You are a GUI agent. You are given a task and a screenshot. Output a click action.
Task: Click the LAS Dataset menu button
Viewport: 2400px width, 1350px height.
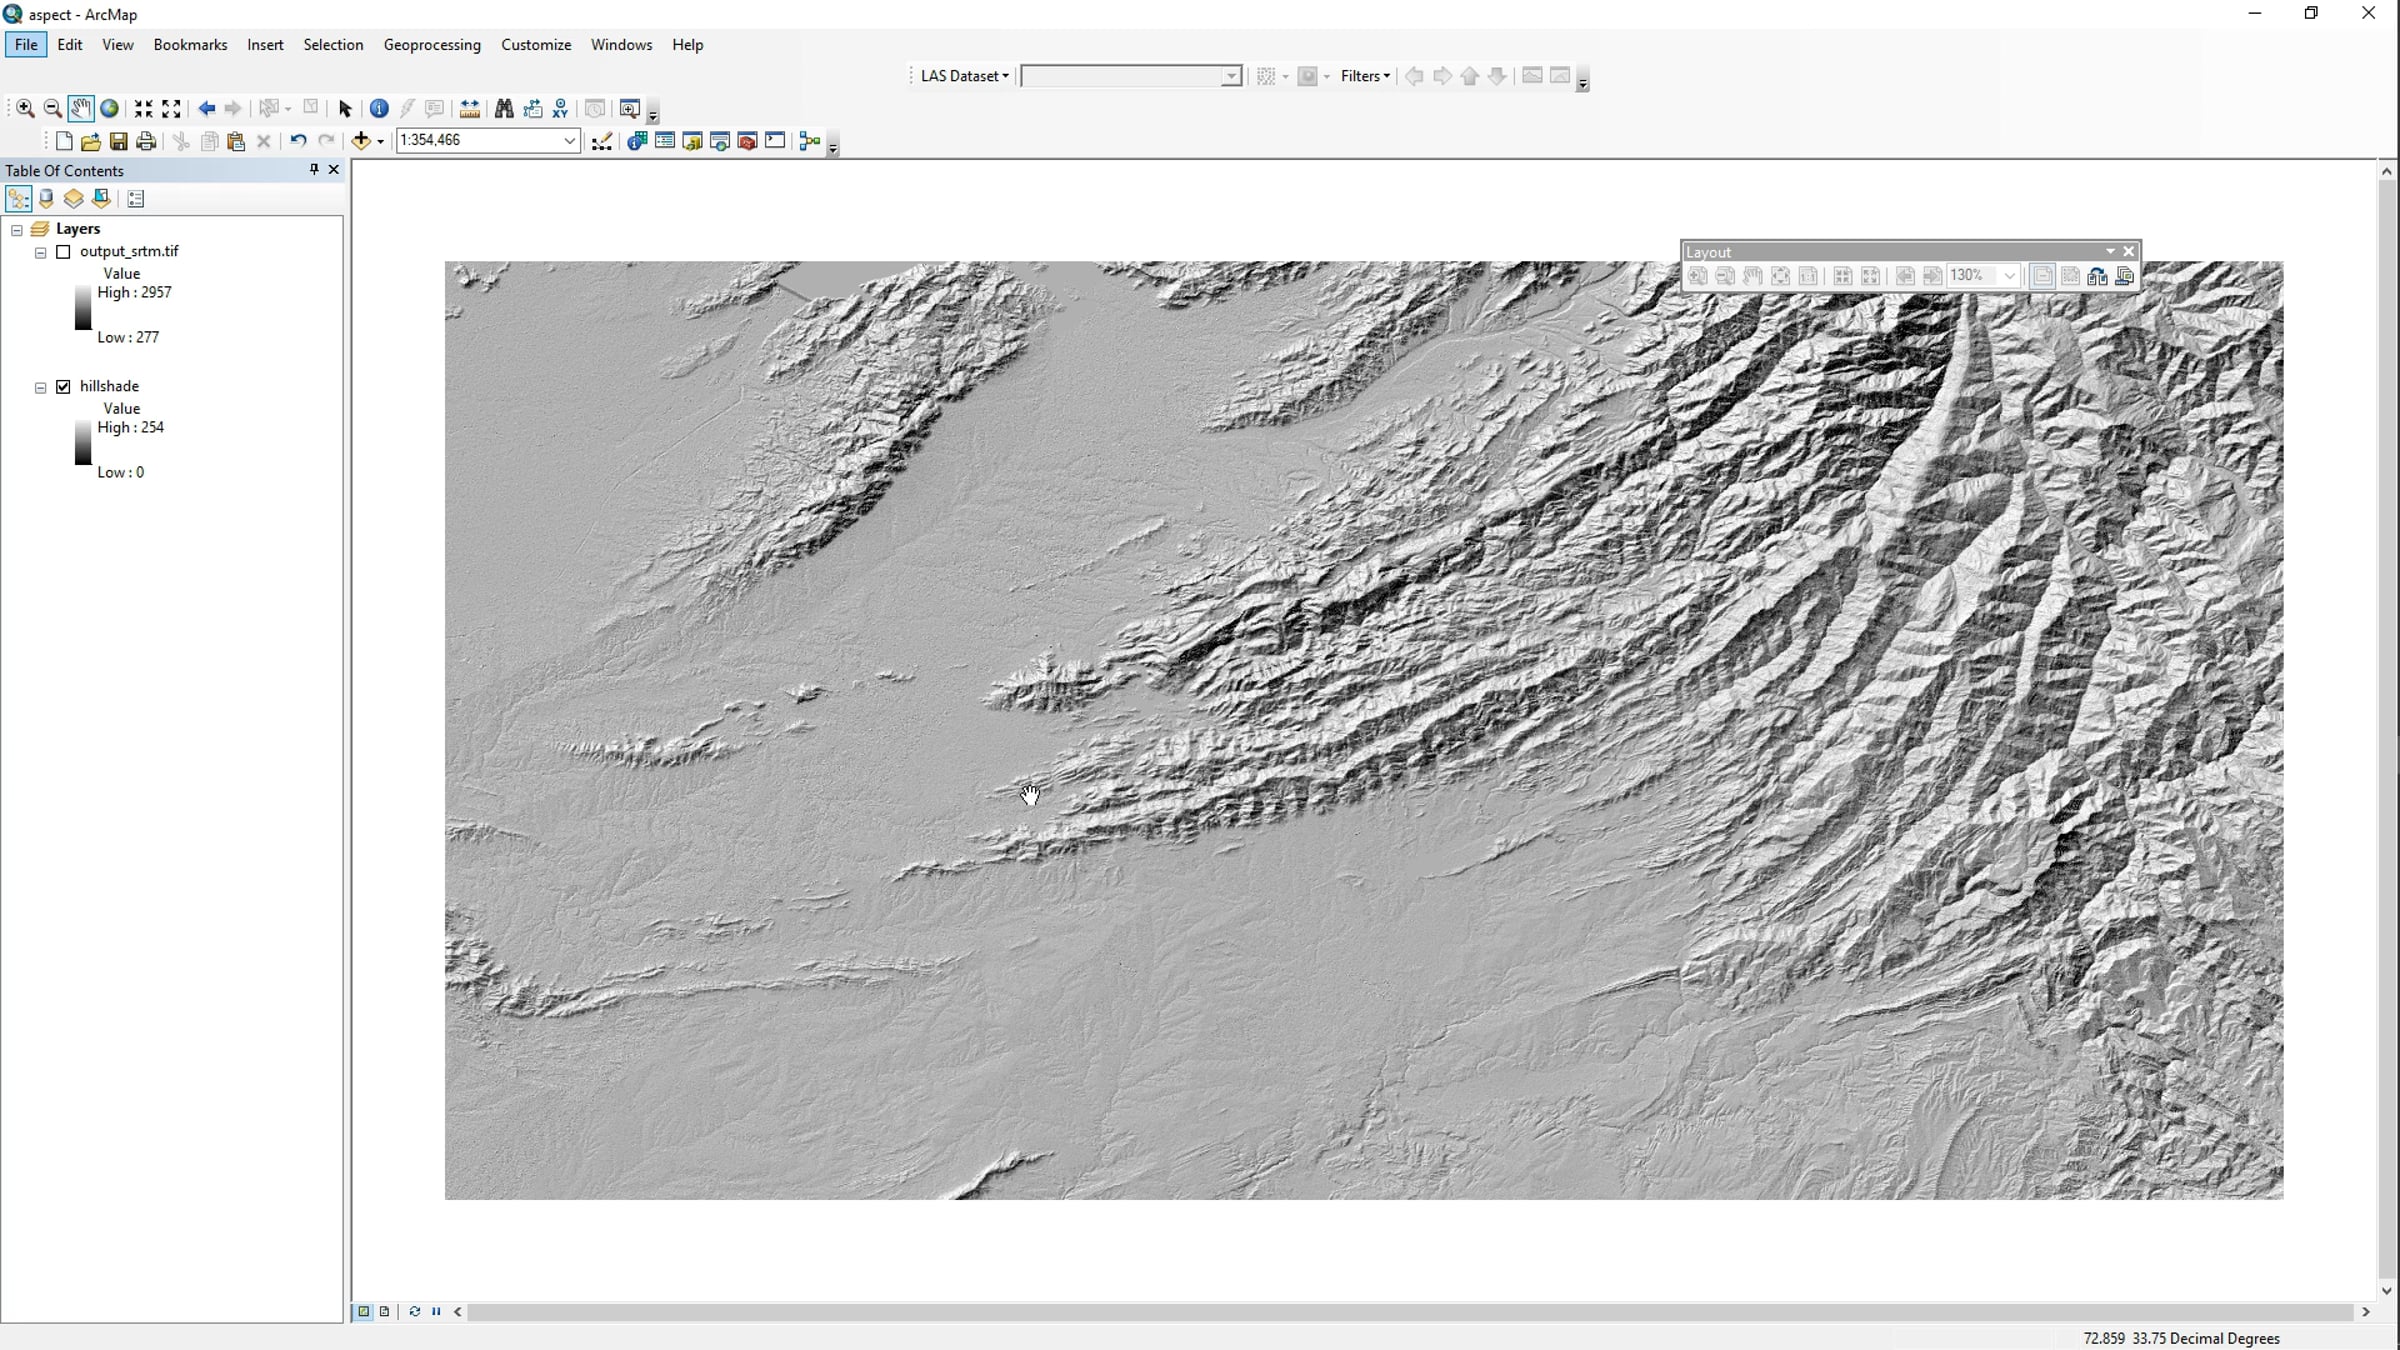click(x=963, y=76)
